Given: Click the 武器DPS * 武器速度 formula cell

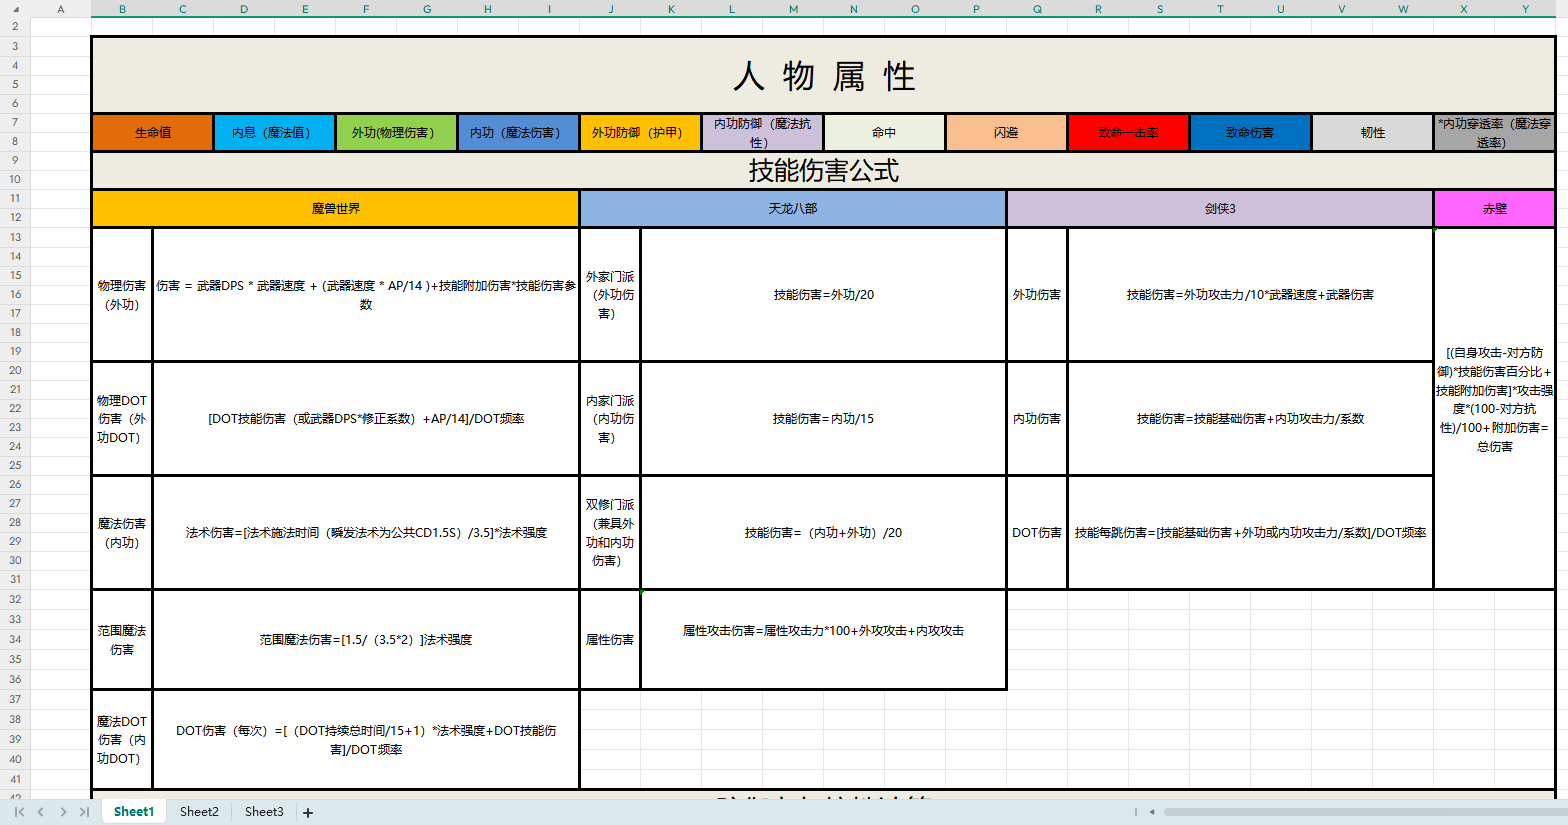Looking at the screenshot, I should coord(366,295).
